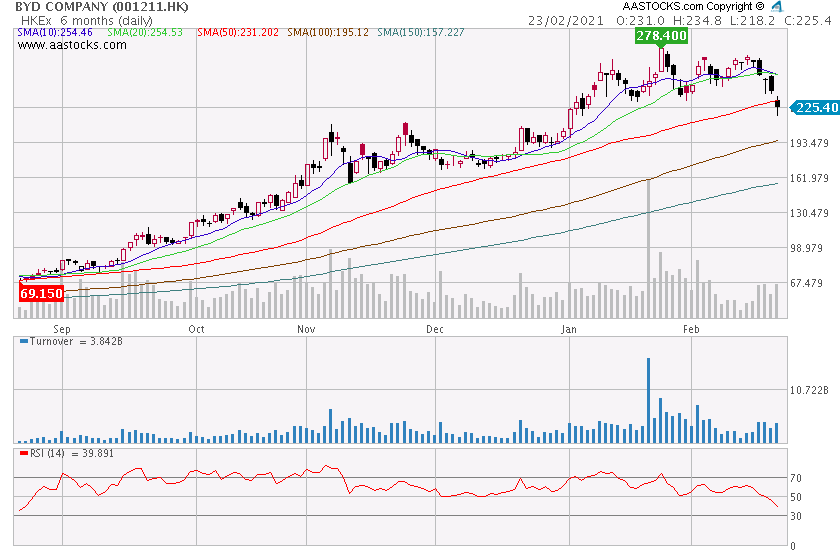Viewport: 840px width, 560px height.
Task: Click the Nov month axis label
Action: tap(306, 329)
